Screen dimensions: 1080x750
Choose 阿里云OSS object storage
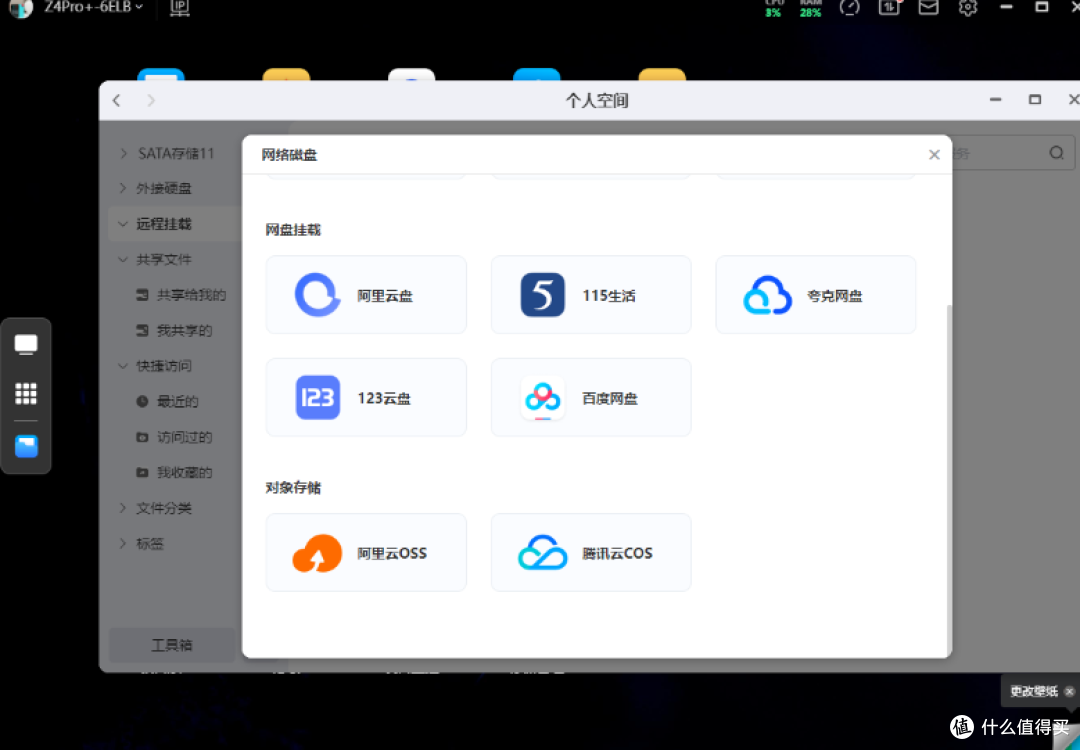tap(366, 552)
